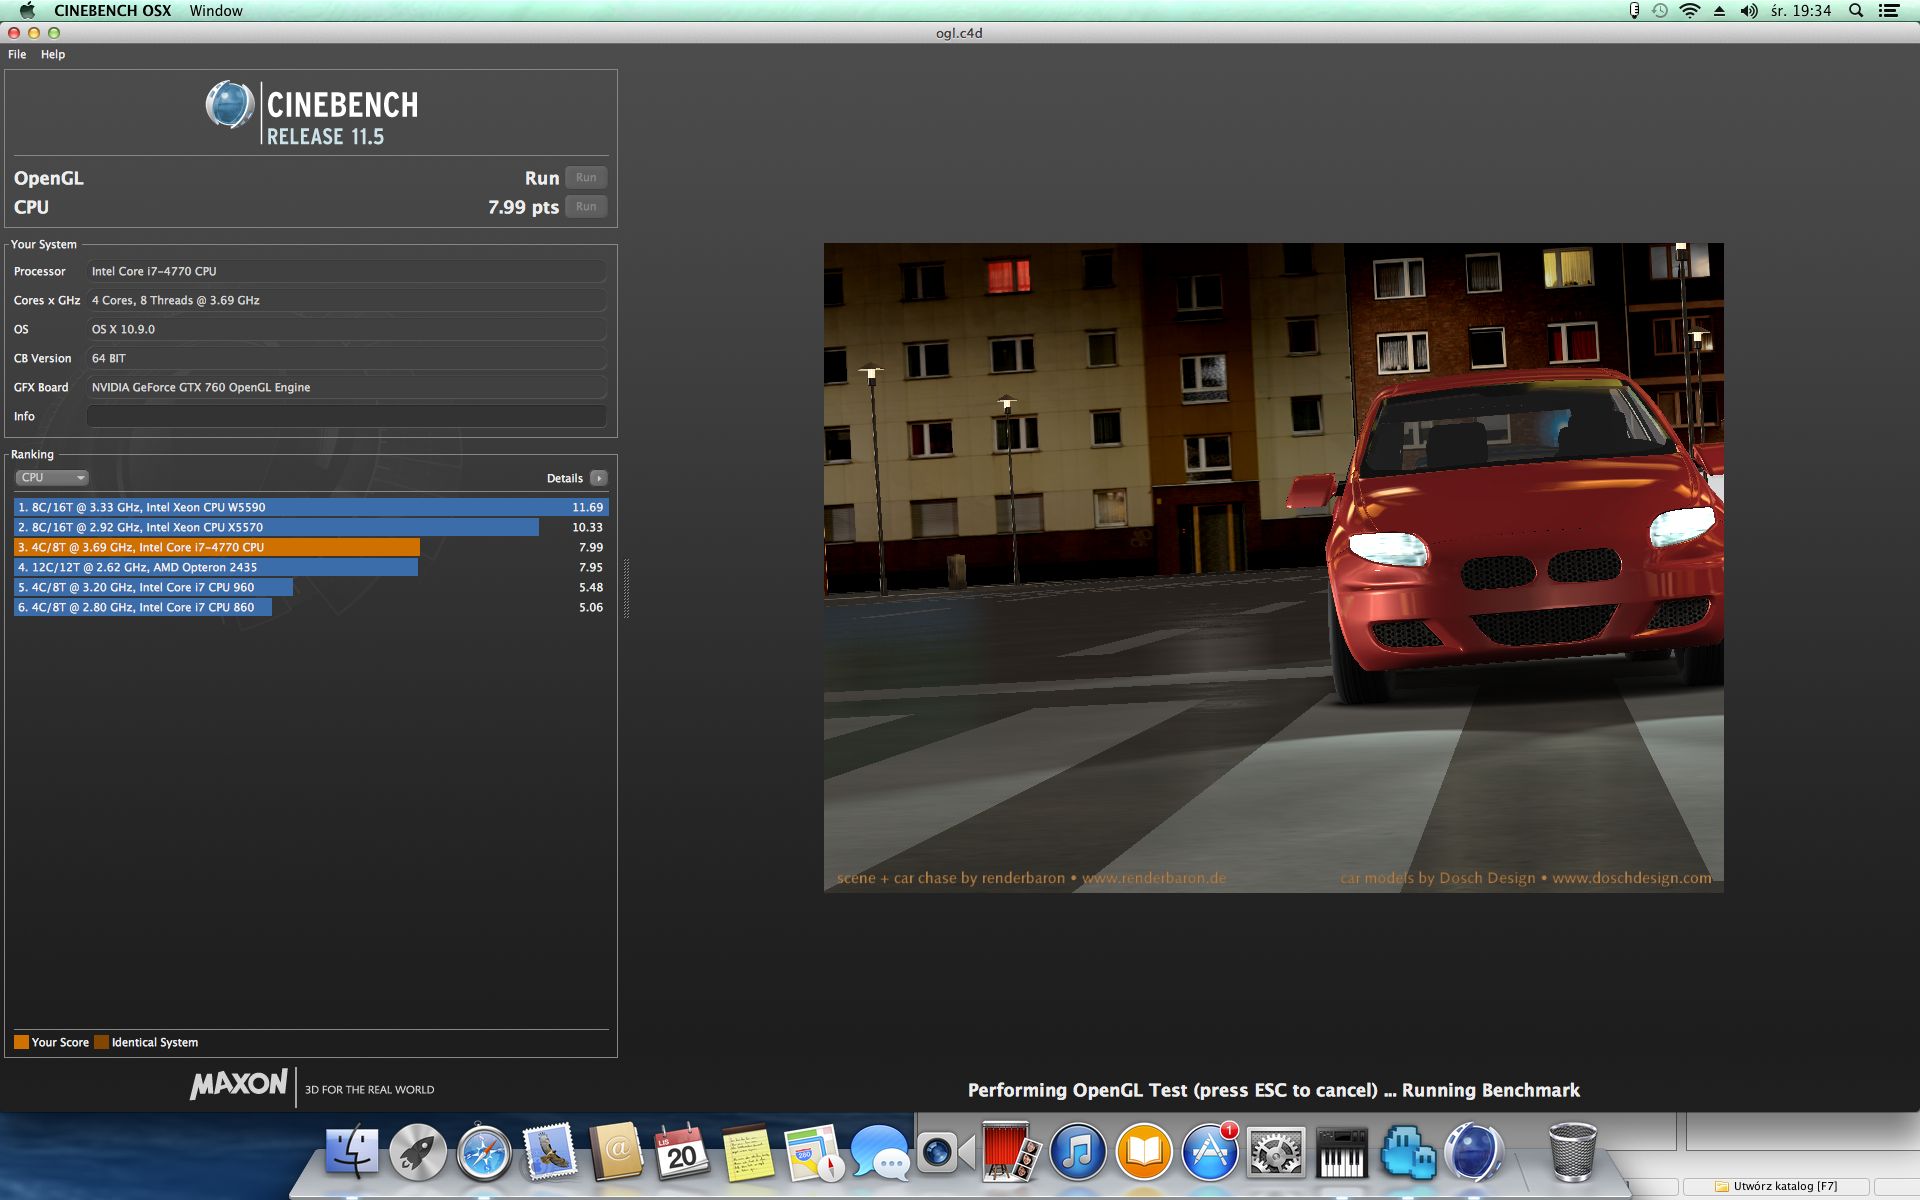
Task: Open the Wi-Fi status menu
Action: point(1690,11)
